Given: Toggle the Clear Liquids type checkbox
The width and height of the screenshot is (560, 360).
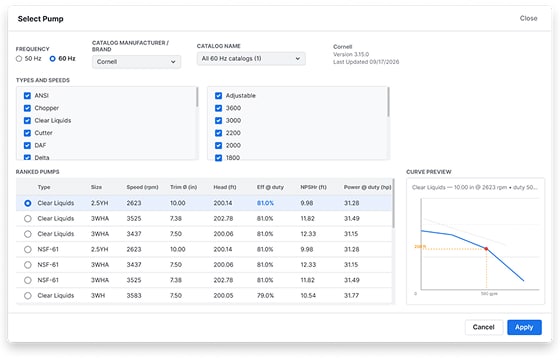Looking at the screenshot, I should 27,120.
